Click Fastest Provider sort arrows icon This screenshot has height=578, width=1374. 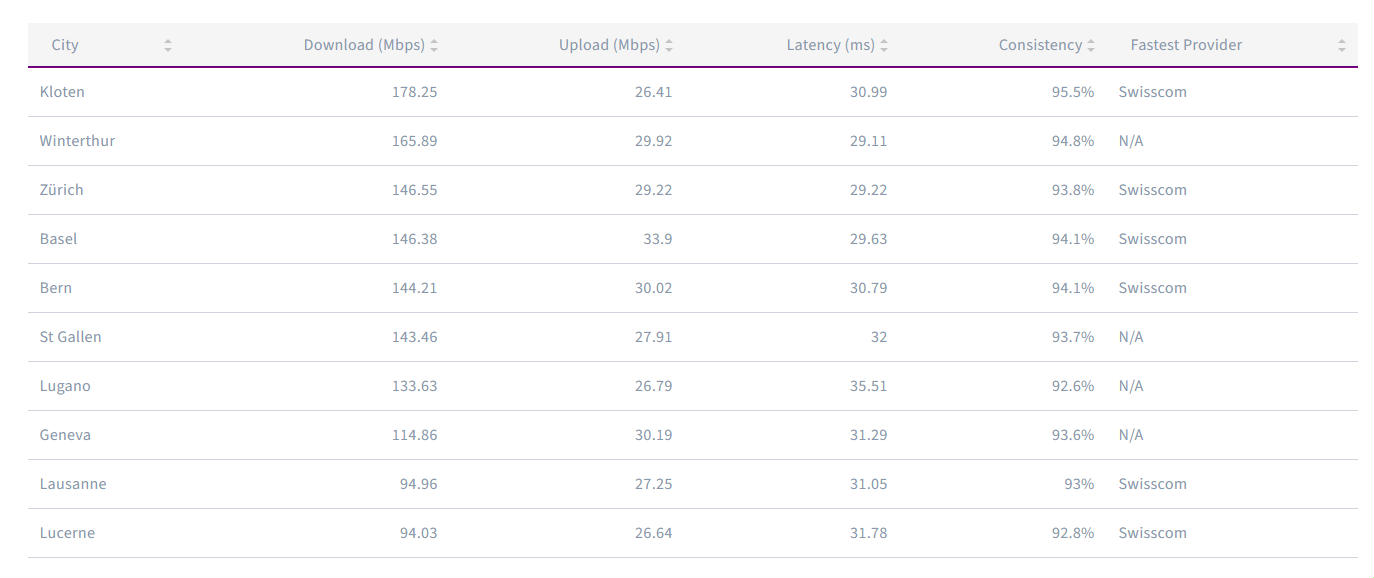pyautogui.click(x=1342, y=45)
